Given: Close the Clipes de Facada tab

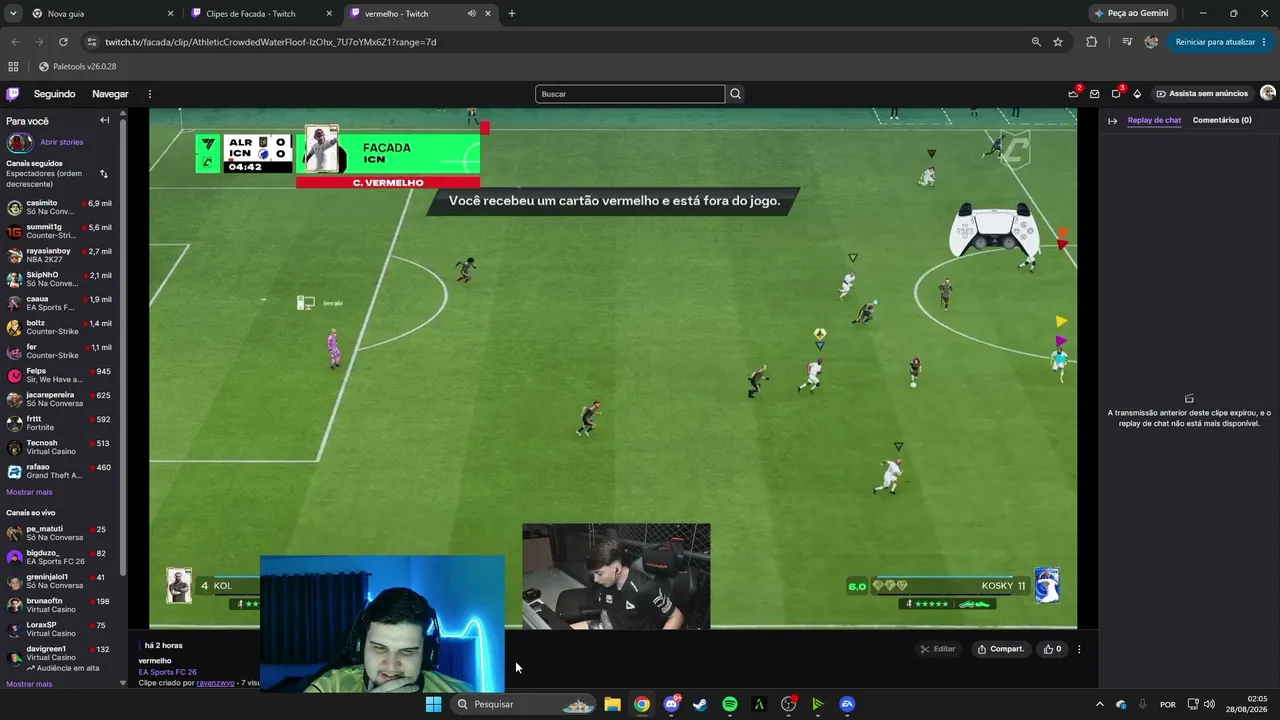Looking at the screenshot, I should pos(329,14).
